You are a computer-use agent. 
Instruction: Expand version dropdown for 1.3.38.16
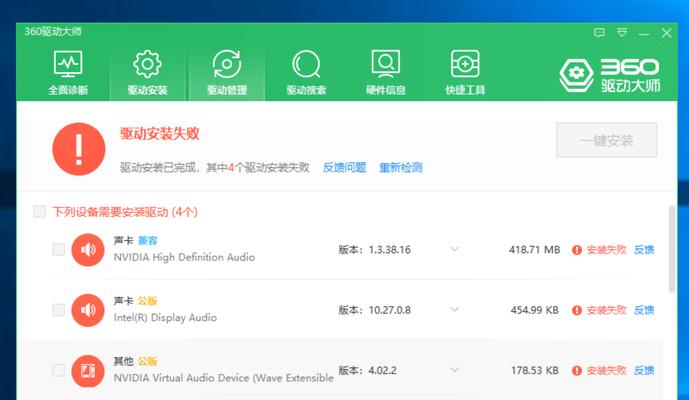454,249
